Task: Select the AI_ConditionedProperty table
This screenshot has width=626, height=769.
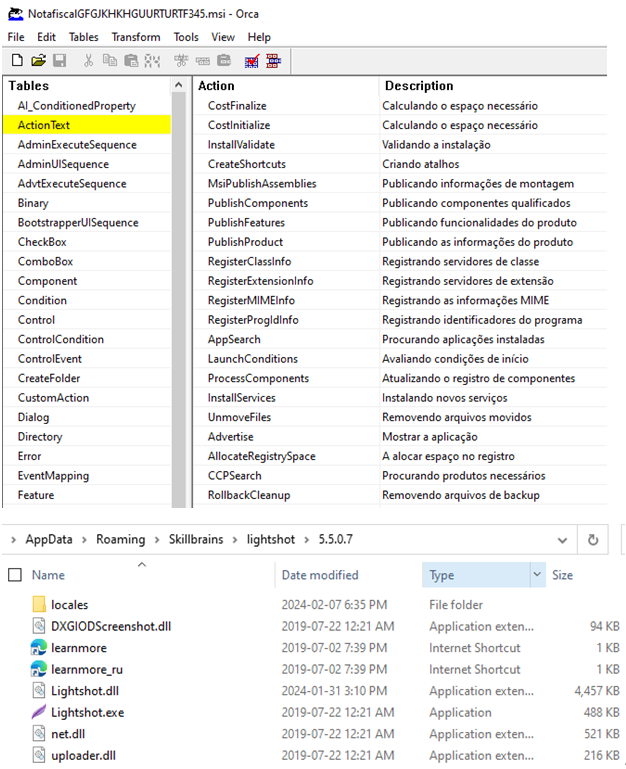Action: pyautogui.click(x=77, y=106)
